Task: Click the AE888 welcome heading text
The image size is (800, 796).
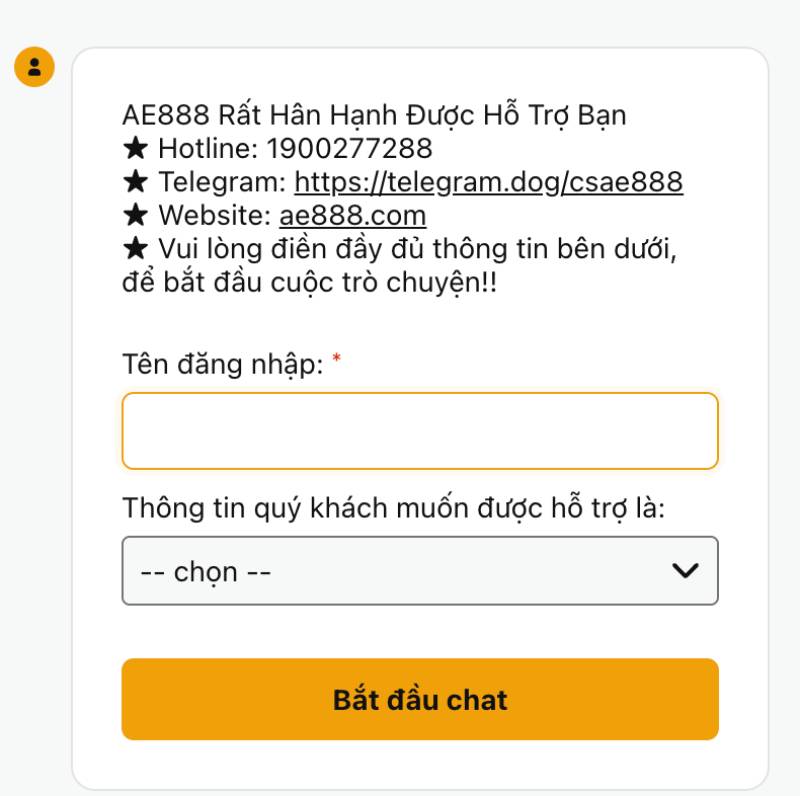Action: point(375,114)
